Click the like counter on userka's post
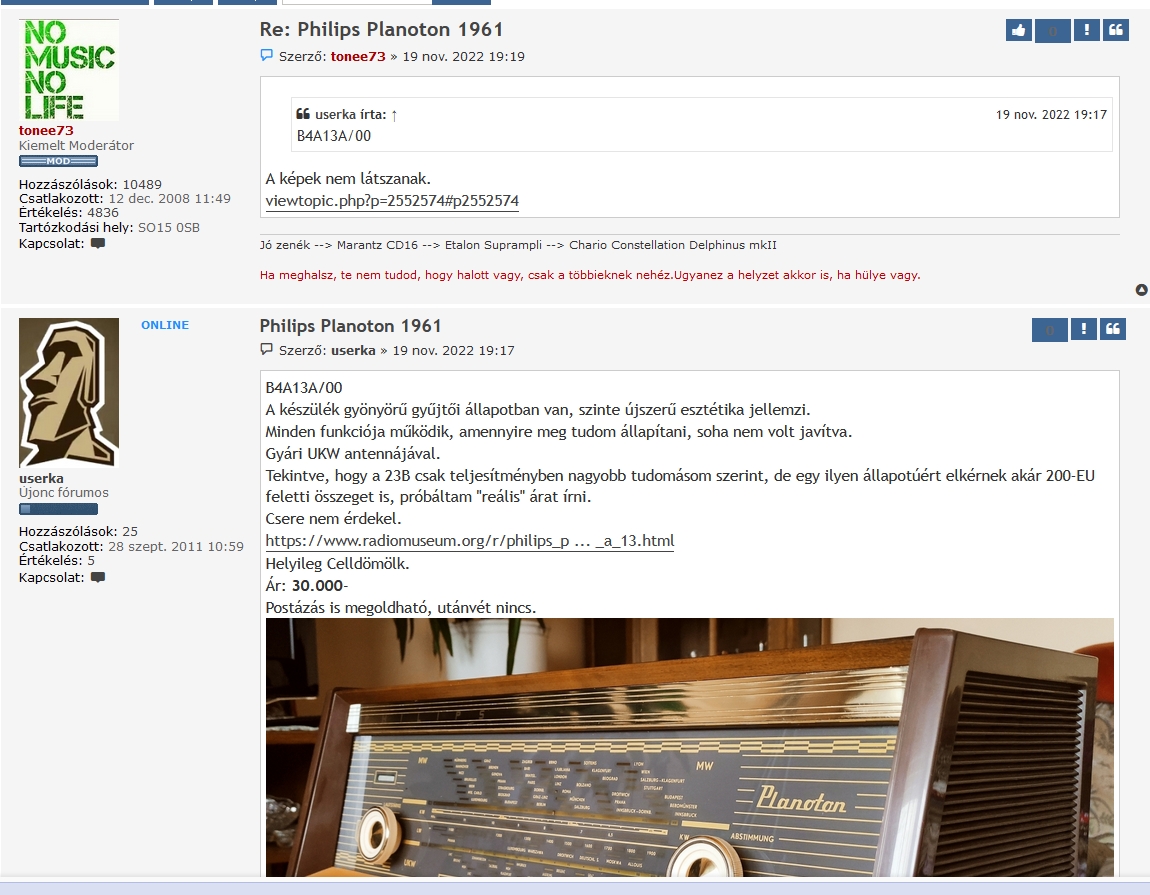The image size is (1150, 895). tap(1049, 330)
